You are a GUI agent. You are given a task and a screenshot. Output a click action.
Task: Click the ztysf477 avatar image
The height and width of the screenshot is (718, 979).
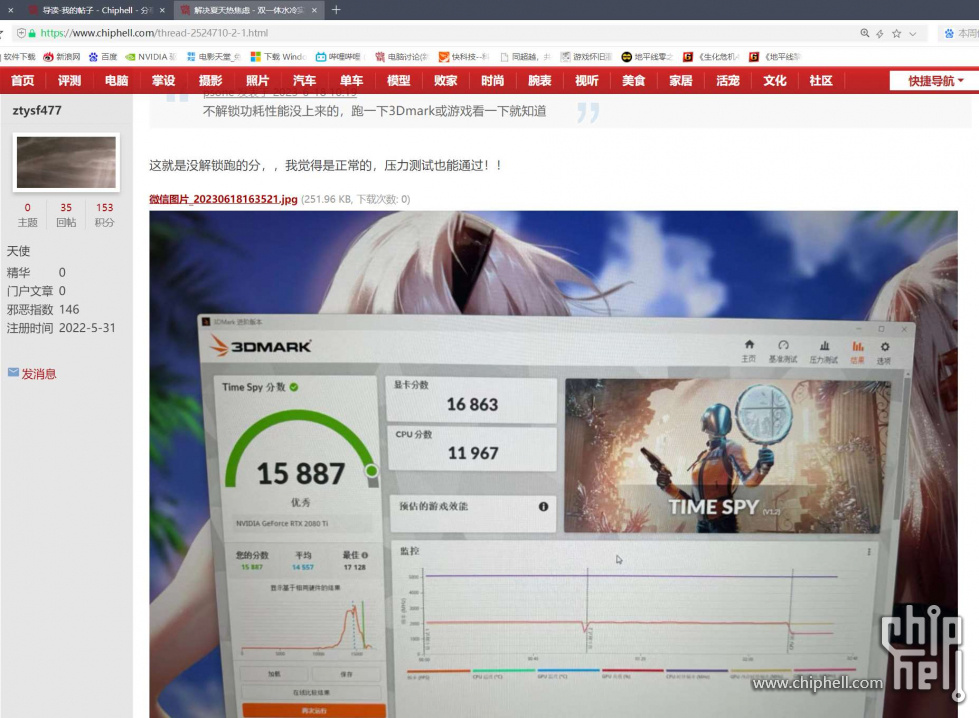(x=66, y=162)
